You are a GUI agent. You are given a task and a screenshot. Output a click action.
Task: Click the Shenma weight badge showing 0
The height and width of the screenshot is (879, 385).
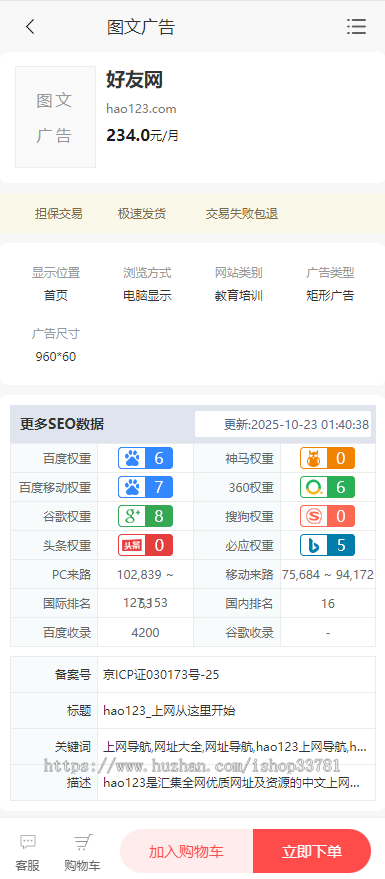(x=327, y=458)
